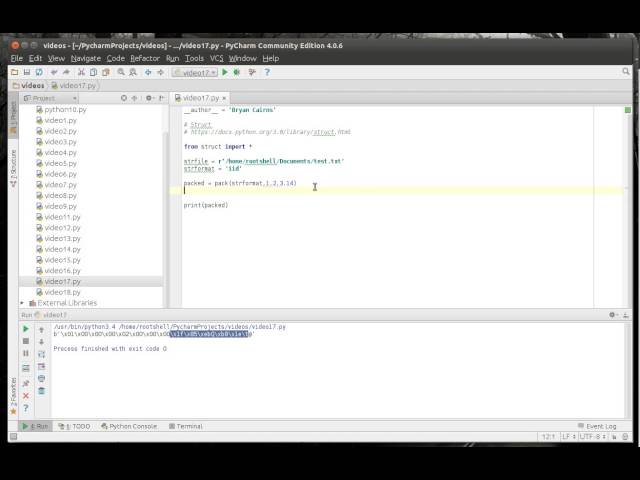This screenshot has height=480, width=640.
Task: Toggle pin tab in Run panel
Action: tap(26, 383)
